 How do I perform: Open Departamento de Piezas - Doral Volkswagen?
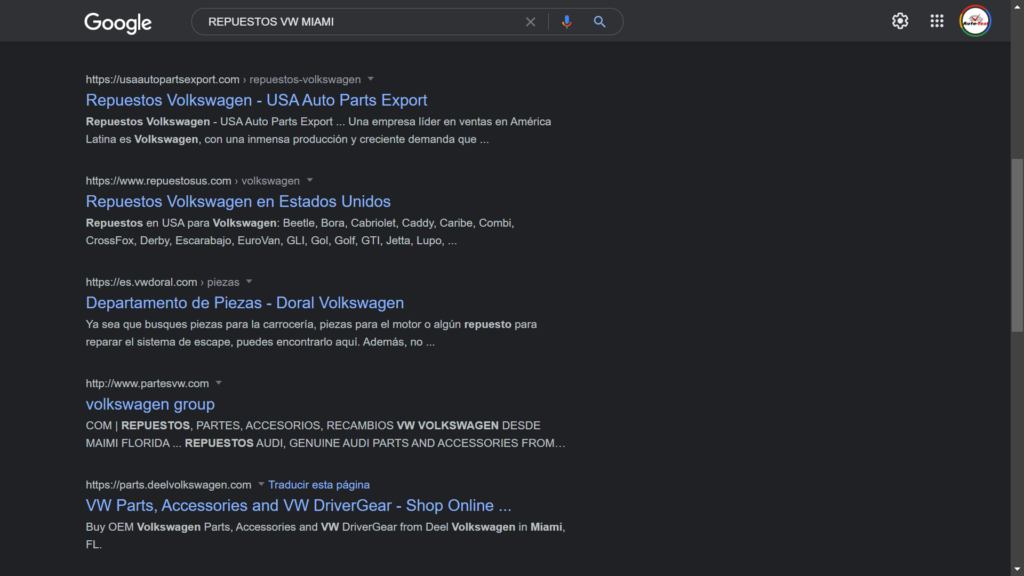(245, 303)
